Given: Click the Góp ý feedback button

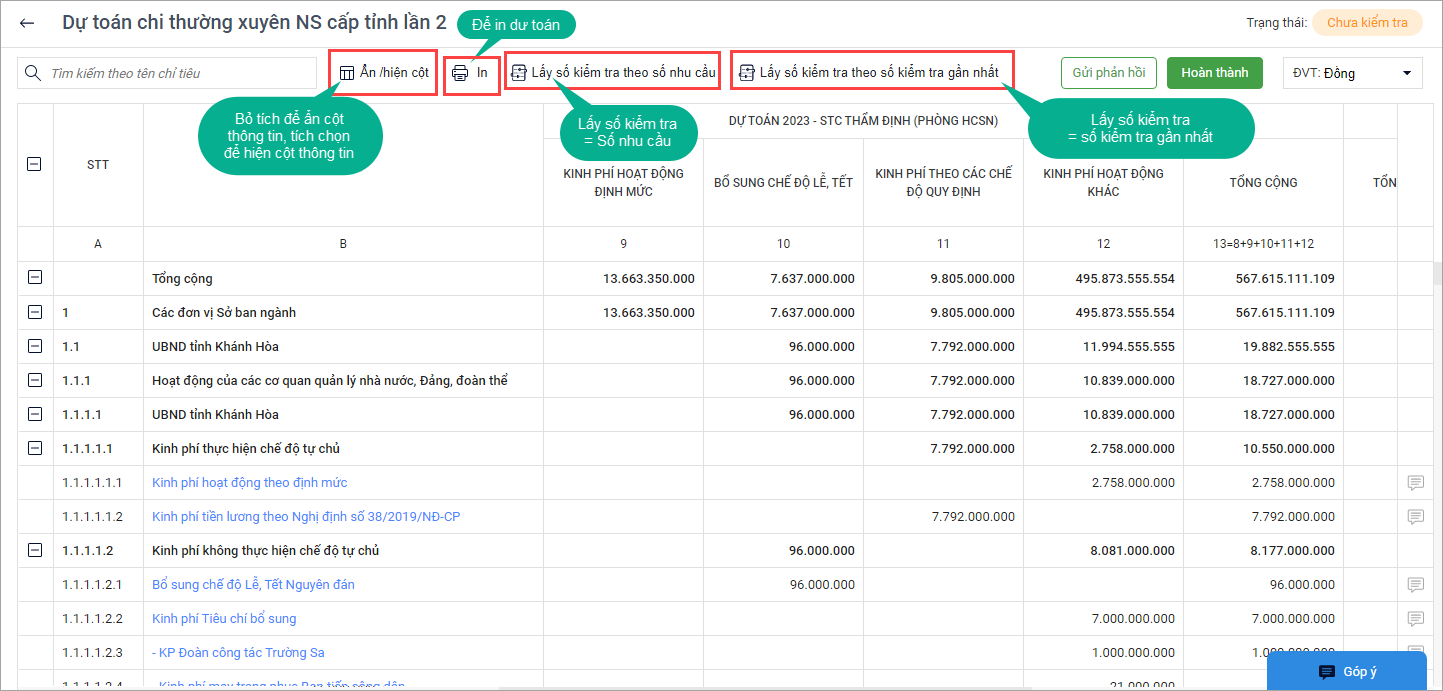Looking at the screenshot, I should coord(1346,671).
